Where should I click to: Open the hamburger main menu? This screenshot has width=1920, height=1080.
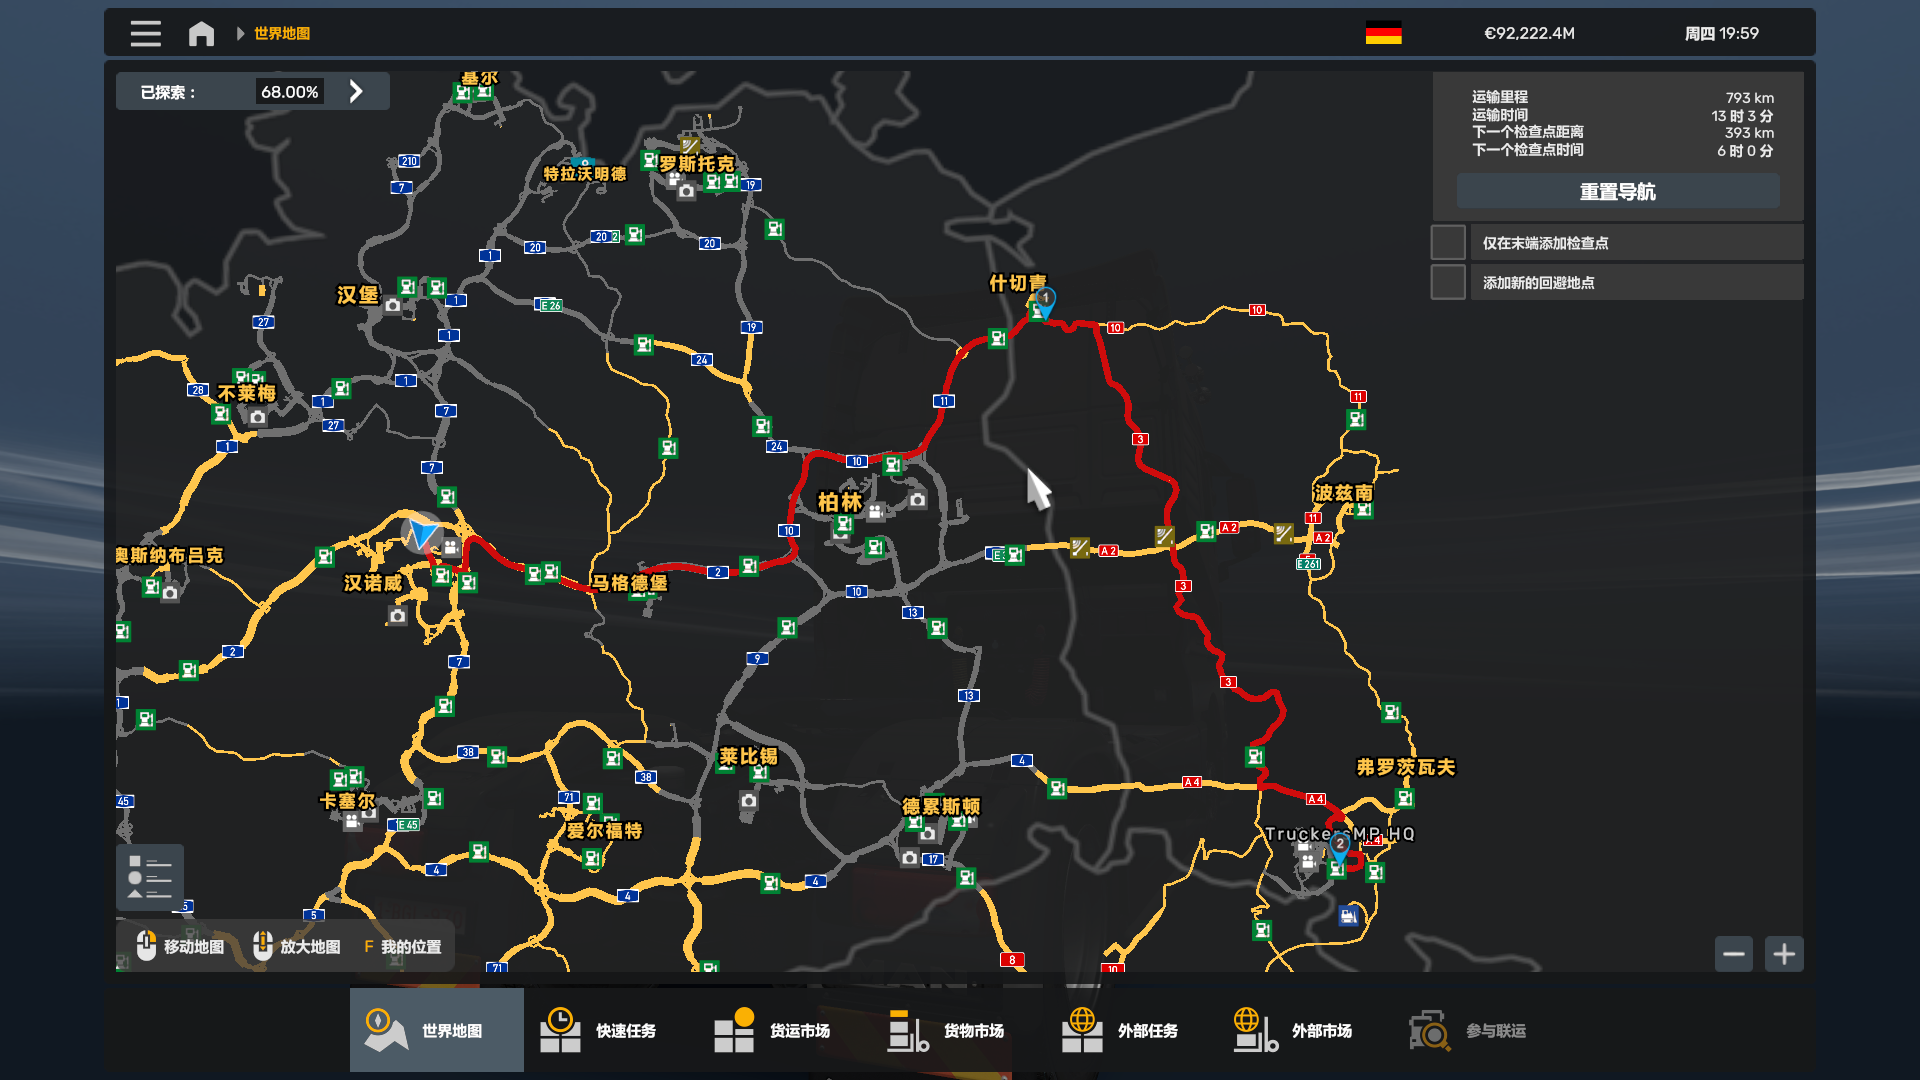tap(145, 33)
